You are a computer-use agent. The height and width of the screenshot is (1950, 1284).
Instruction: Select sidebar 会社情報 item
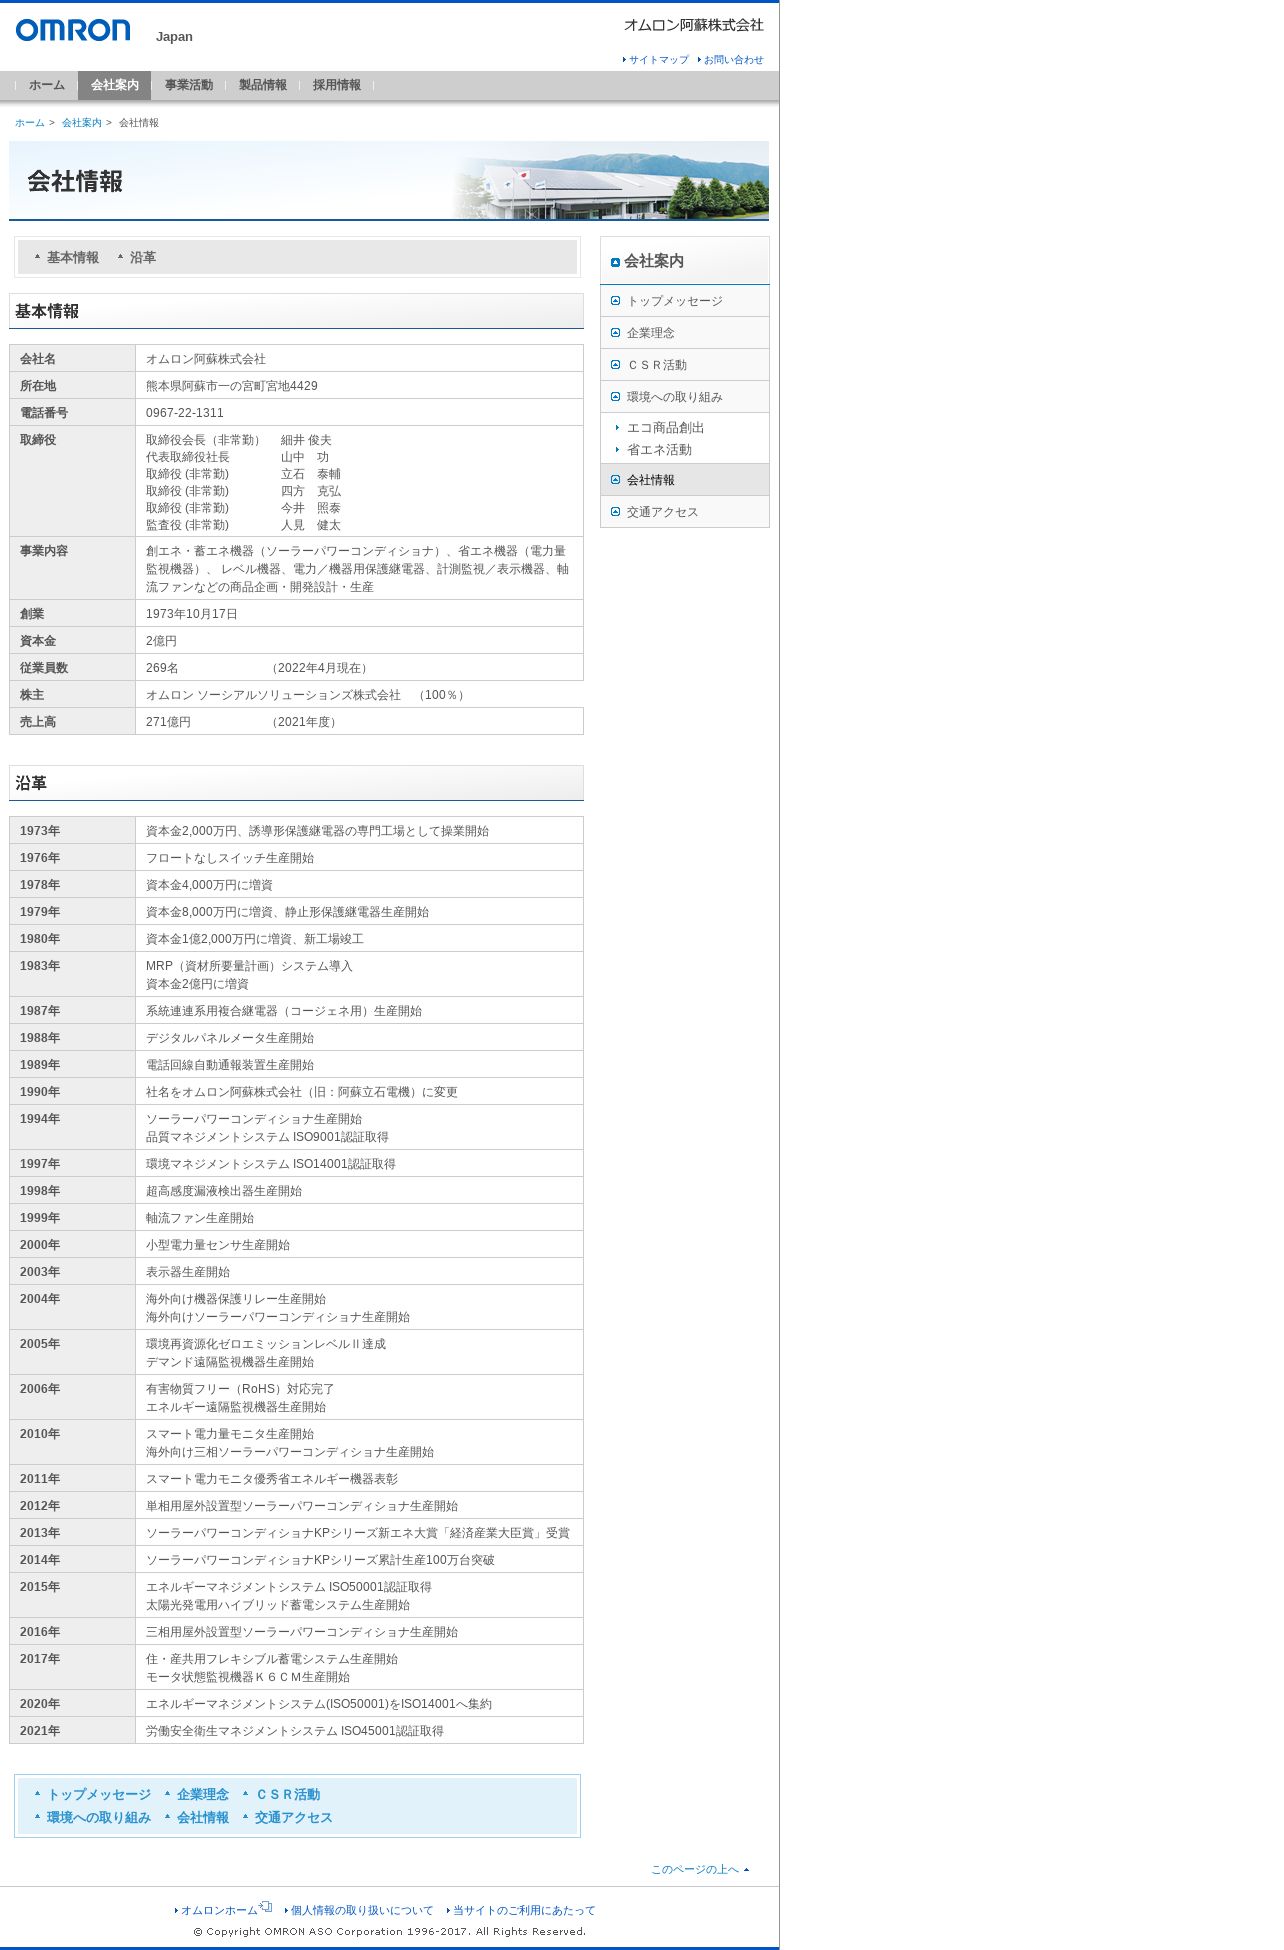click(685, 480)
